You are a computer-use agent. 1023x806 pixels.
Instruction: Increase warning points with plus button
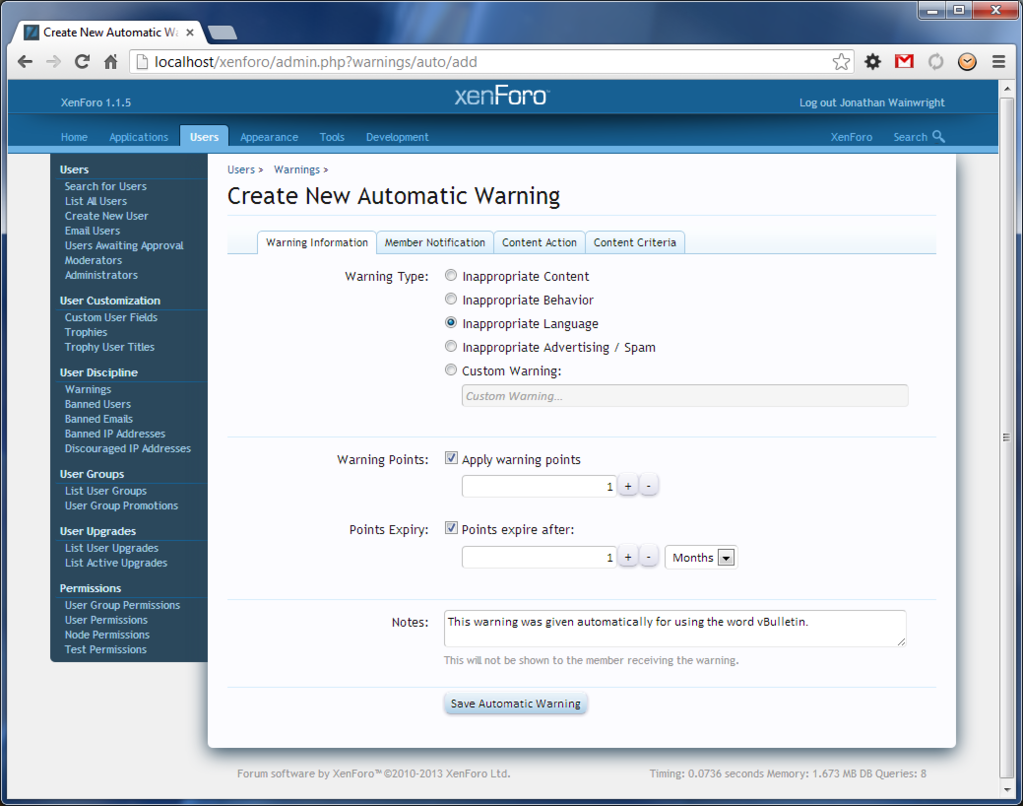point(628,487)
